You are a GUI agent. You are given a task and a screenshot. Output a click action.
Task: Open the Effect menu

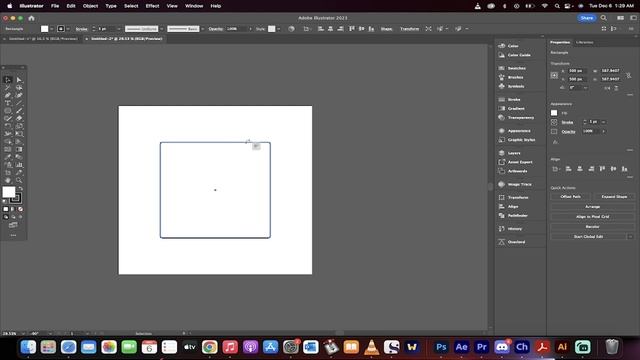coord(152,6)
